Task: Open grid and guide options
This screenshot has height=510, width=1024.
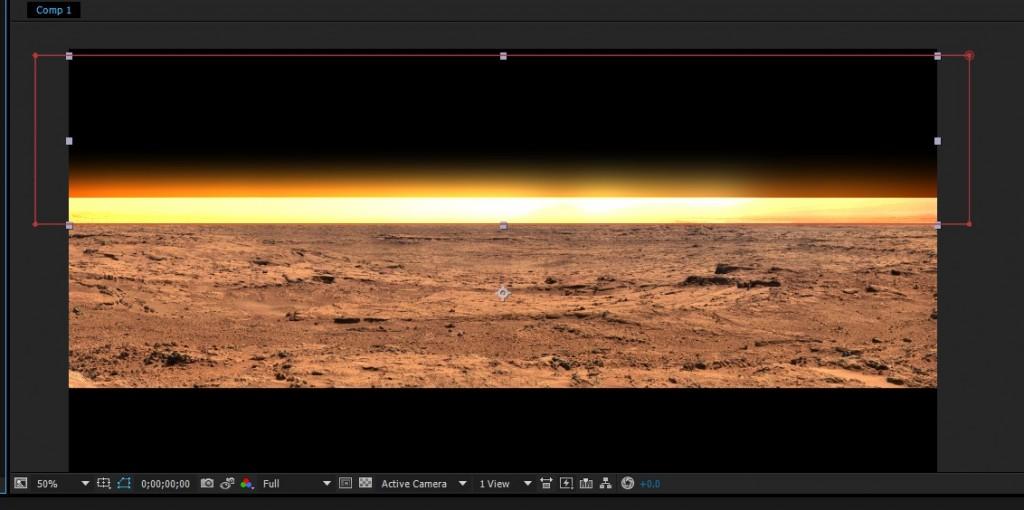Action: tap(104, 484)
